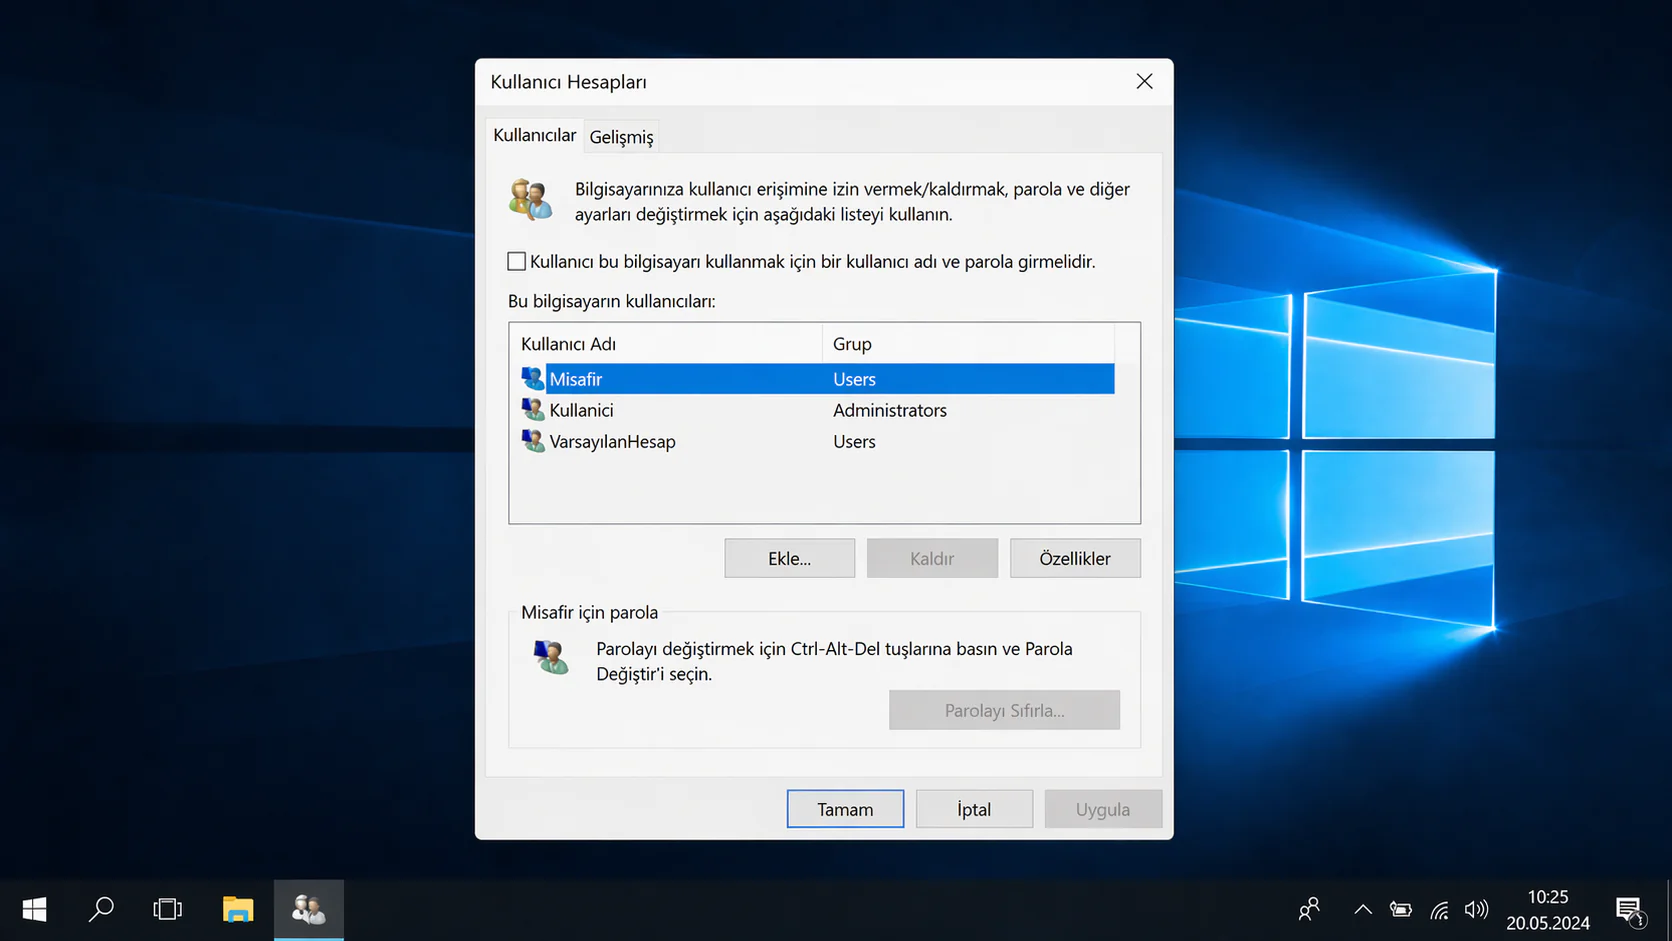Click the clock showing 20.05.2024
1672x941 pixels.
pos(1548,909)
